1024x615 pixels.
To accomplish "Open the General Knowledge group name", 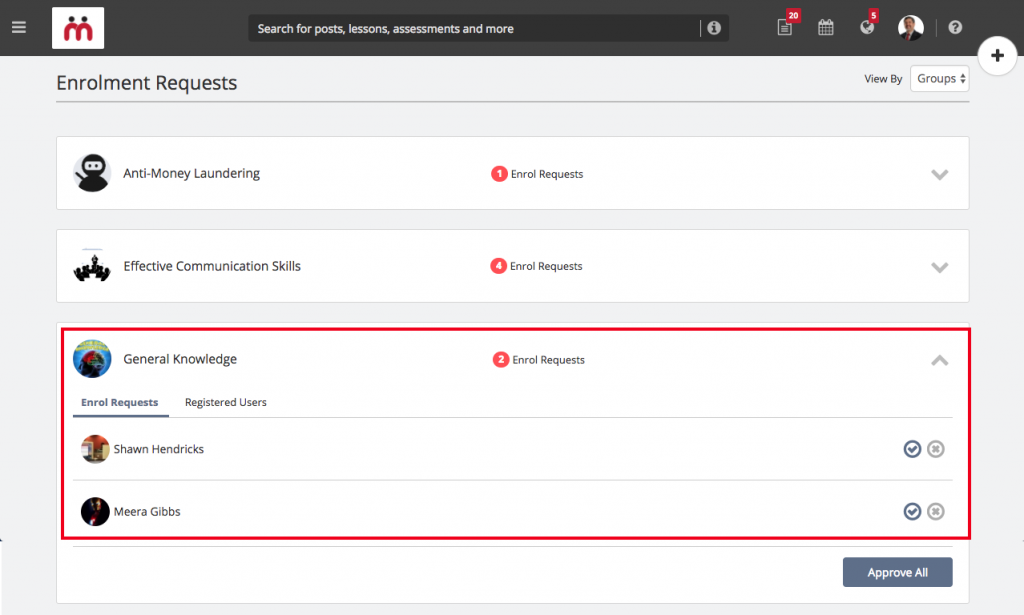I will (x=180, y=359).
